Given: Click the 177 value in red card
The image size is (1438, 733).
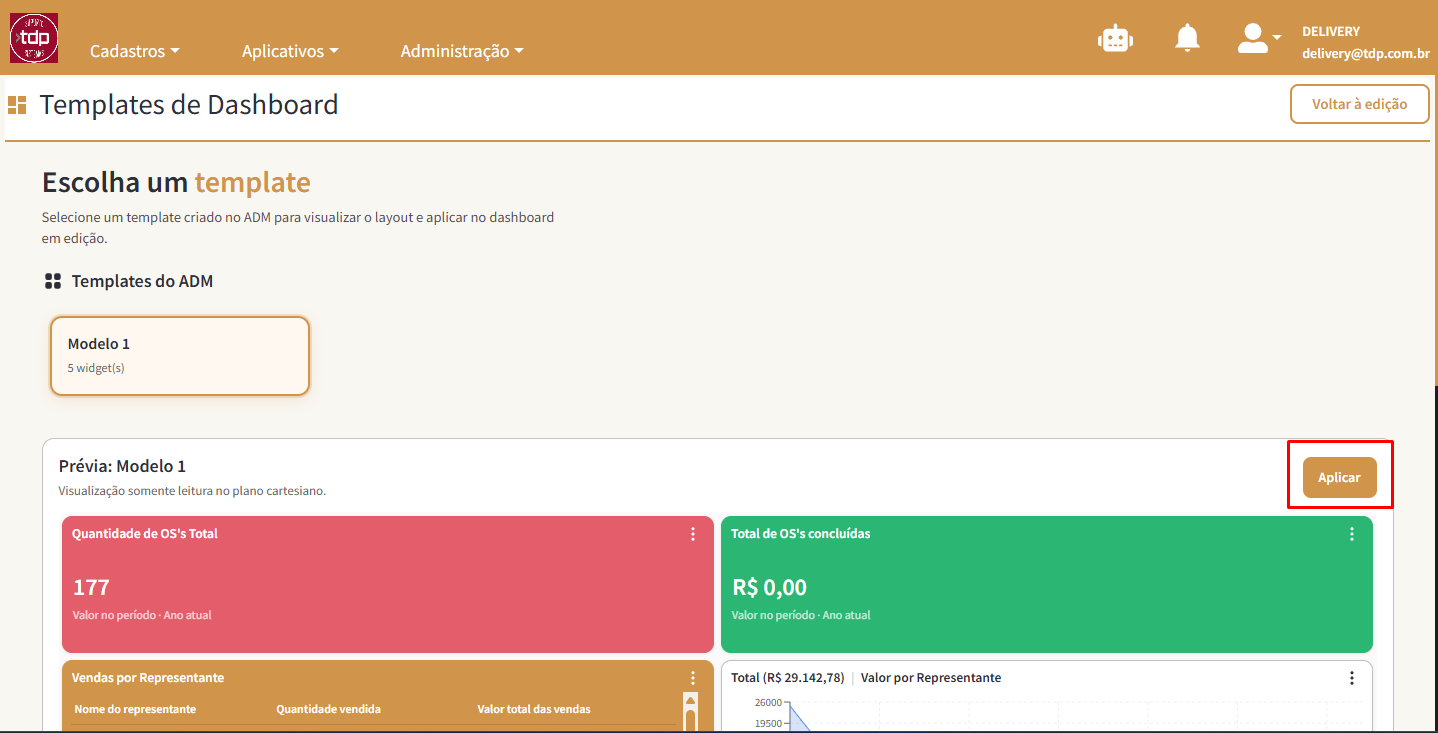Looking at the screenshot, I should click(x=91, y=587).
